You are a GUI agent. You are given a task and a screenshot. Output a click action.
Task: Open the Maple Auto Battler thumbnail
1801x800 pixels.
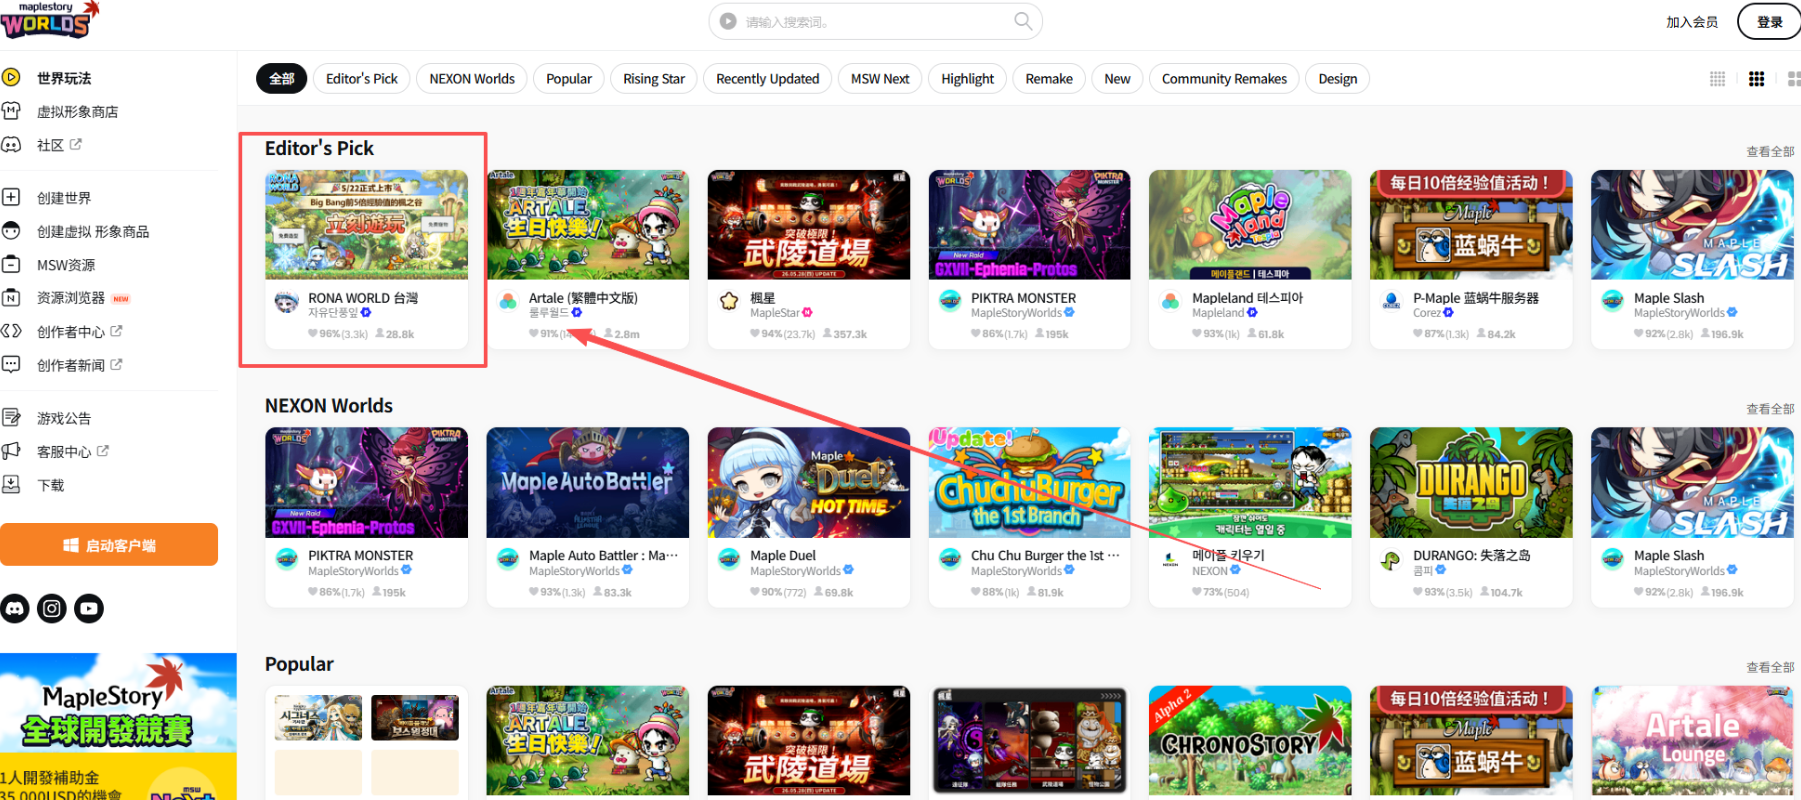pyautogui.click(x=588, y=483)
